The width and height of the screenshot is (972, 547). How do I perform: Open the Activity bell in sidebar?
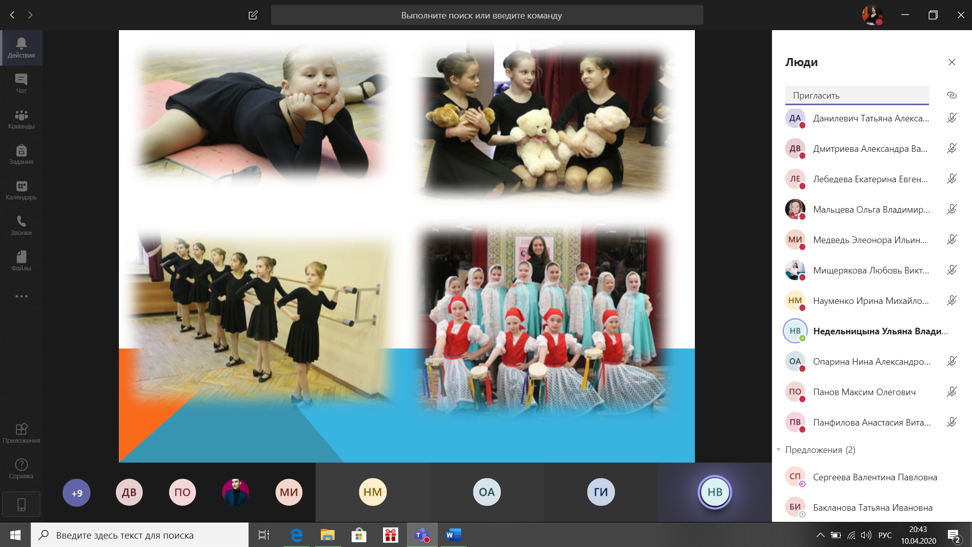coord(21,47)
